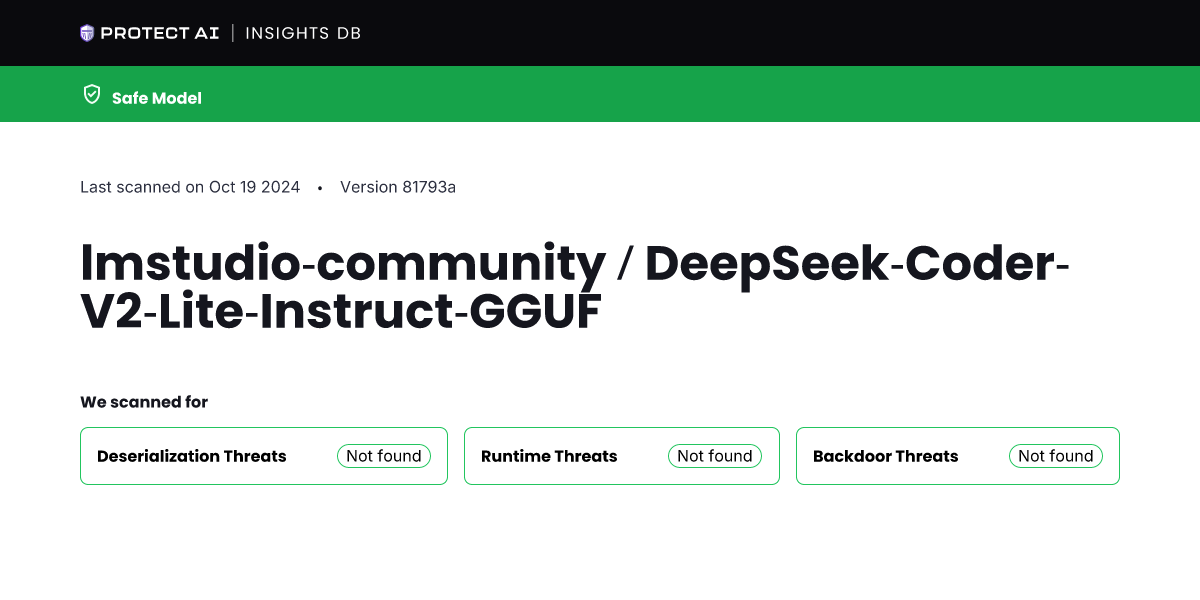
Task: Click the We scanned for heading
Action: tap(144, 402)
